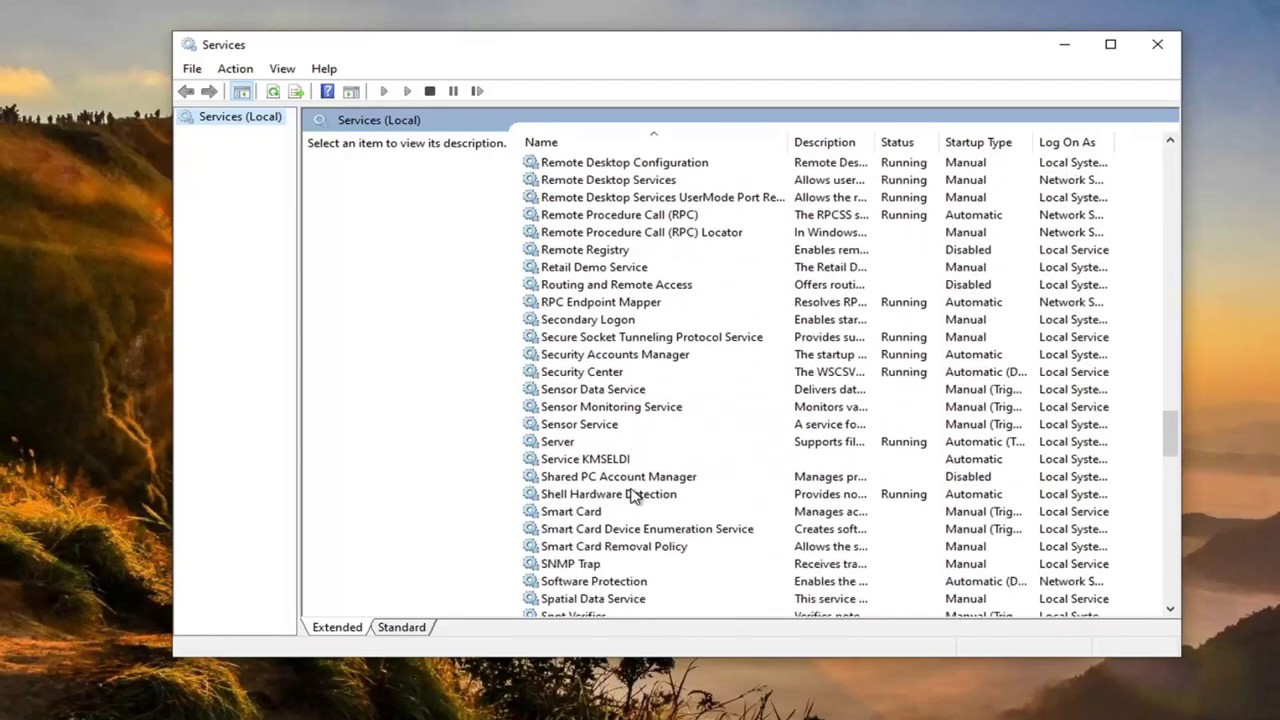Click the Stop Service square icon
Image resolution: width=1280 pixels, height=720 pixels.
click(430, 91)
